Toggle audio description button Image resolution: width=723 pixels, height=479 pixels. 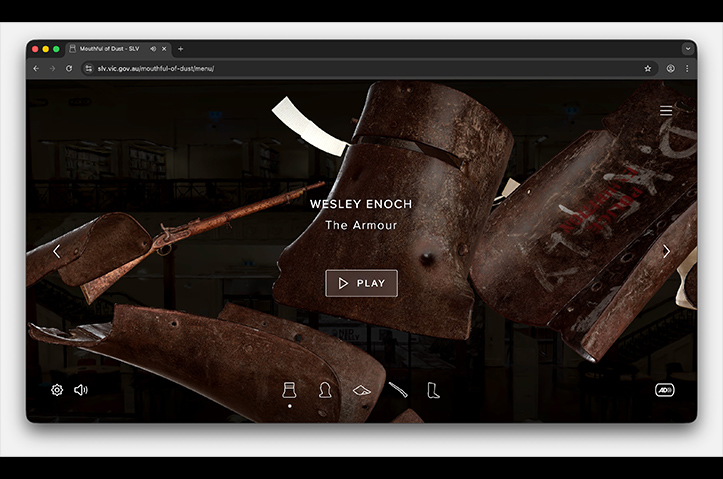coord(664,390)
